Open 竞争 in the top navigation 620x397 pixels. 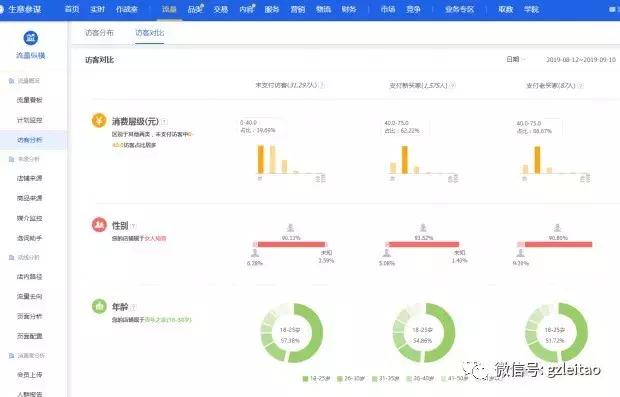pyautogui.click(x=413, y=9)
